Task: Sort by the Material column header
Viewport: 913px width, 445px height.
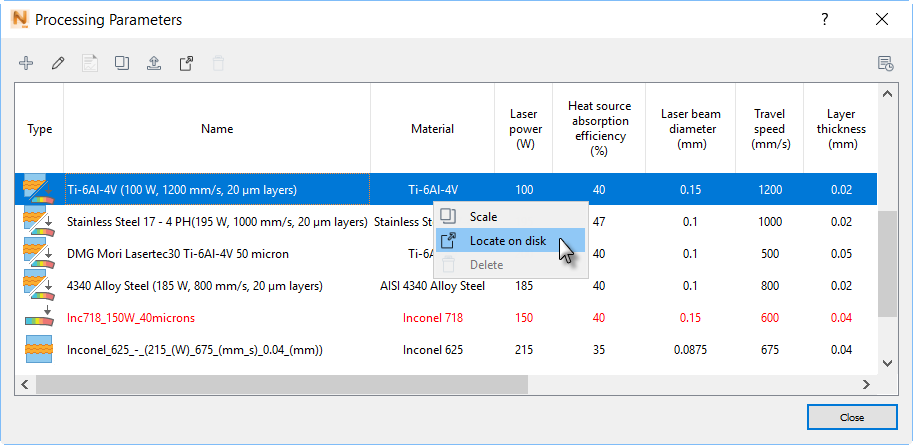Action: [x=432, y=129]
